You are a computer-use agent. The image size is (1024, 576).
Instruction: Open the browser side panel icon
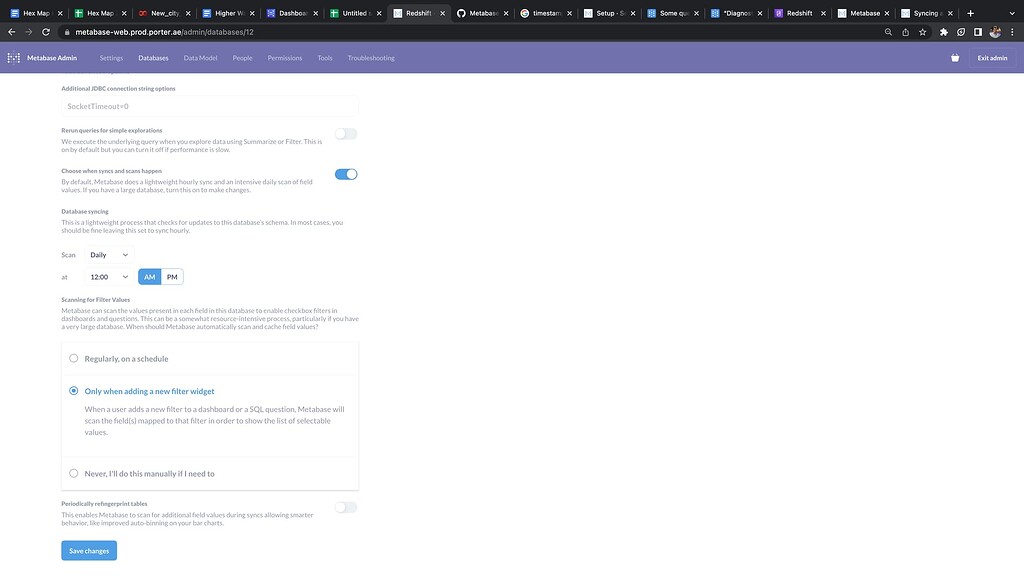point(976,31)
